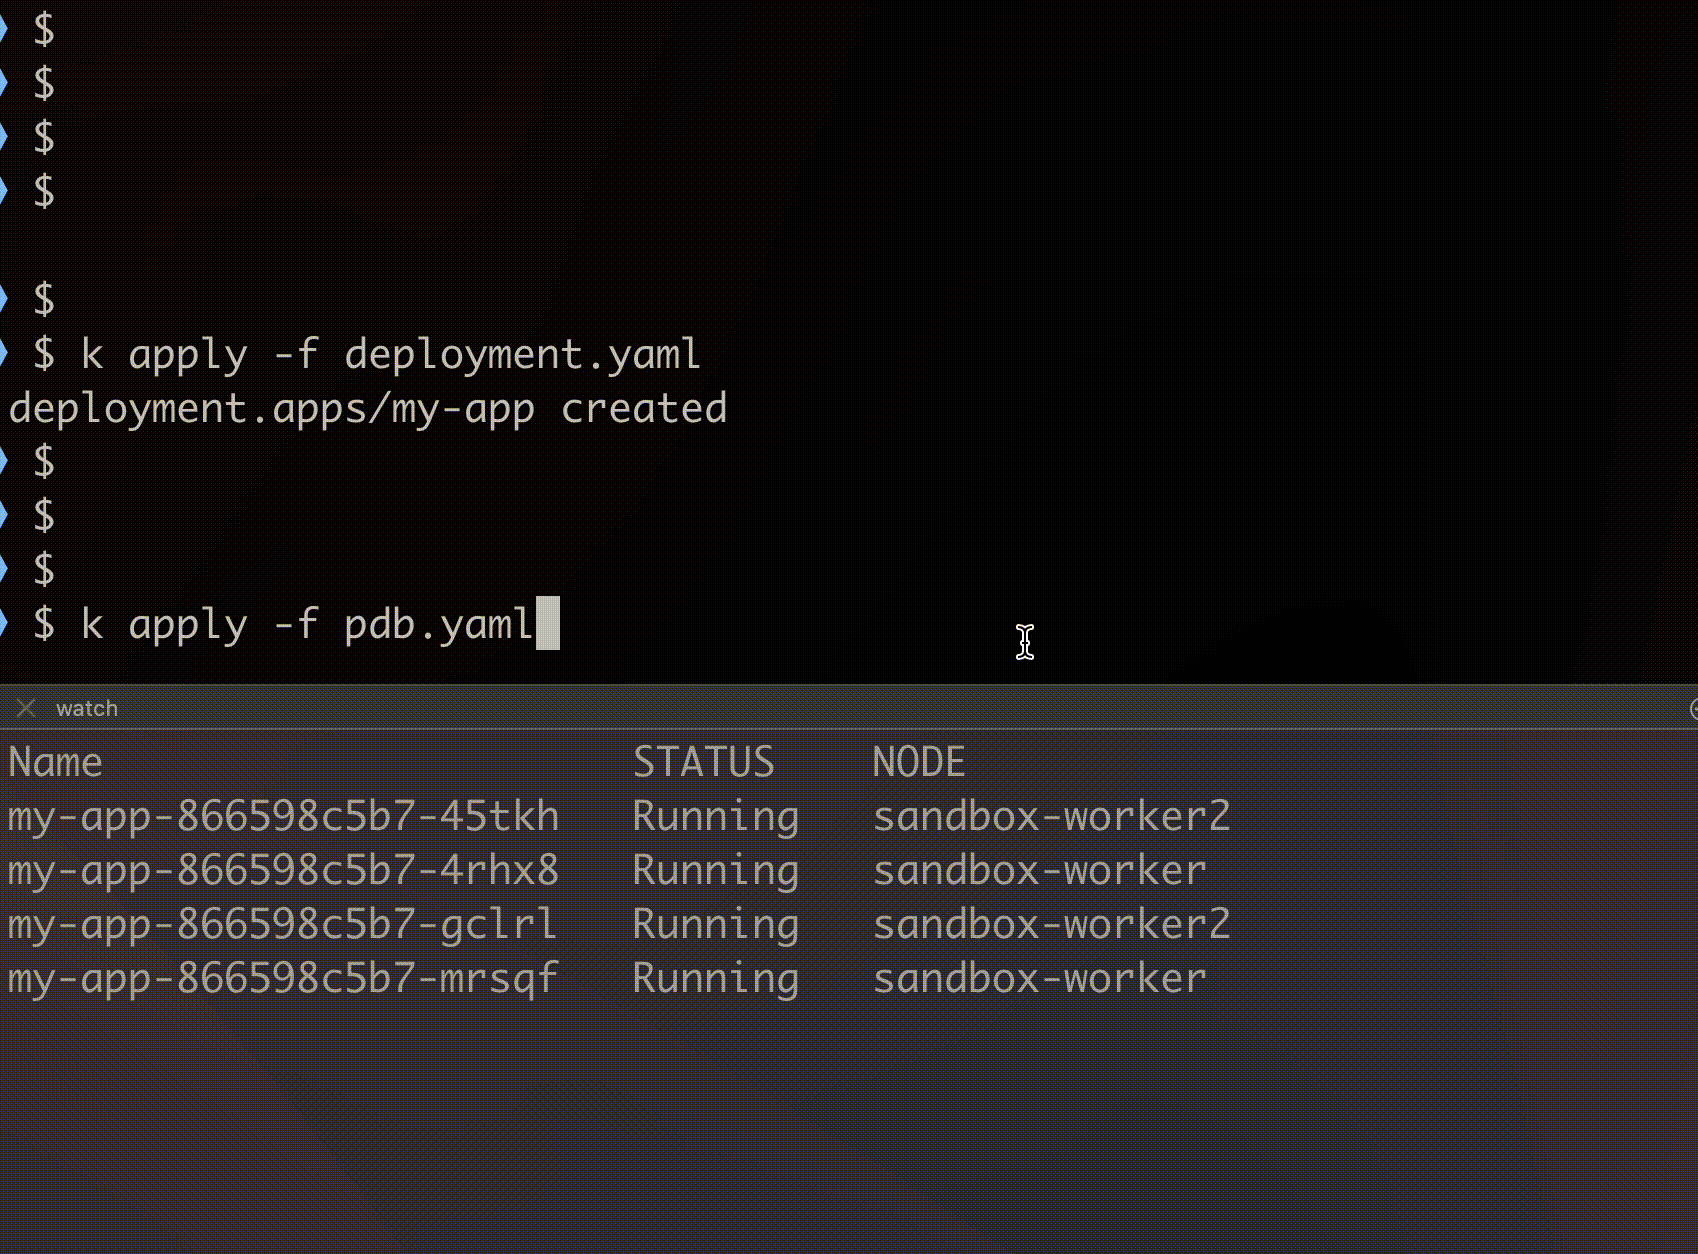The width and height of the screenshot is (1698, 1254).
Task: Click the block cursor after pdb.yaml
Action: 547,624
